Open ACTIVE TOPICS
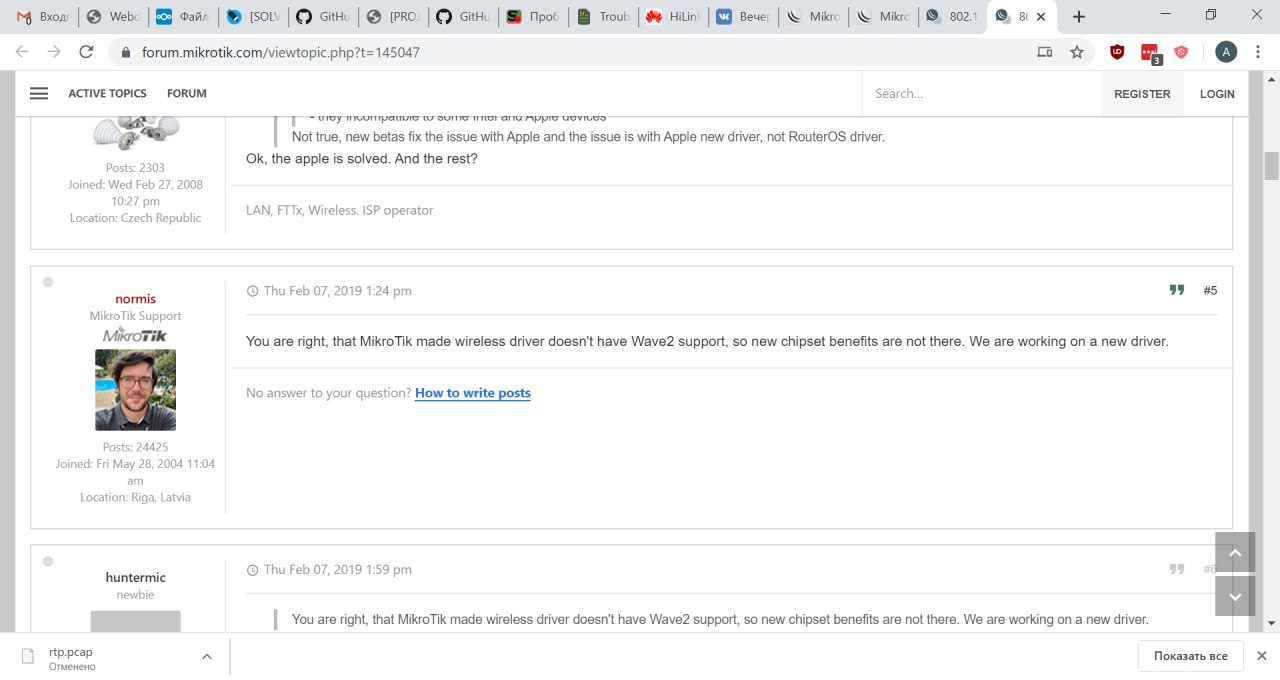The height and width of the screenshot is (680, 1280). (107, 93)
